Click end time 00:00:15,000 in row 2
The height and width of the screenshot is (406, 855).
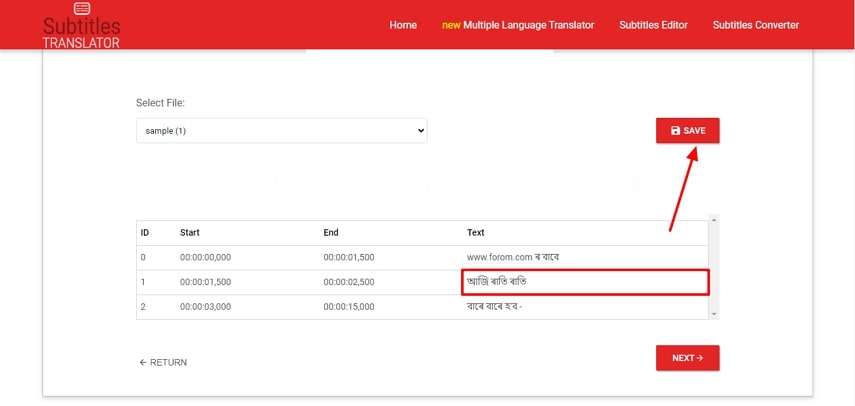[349, 307]
